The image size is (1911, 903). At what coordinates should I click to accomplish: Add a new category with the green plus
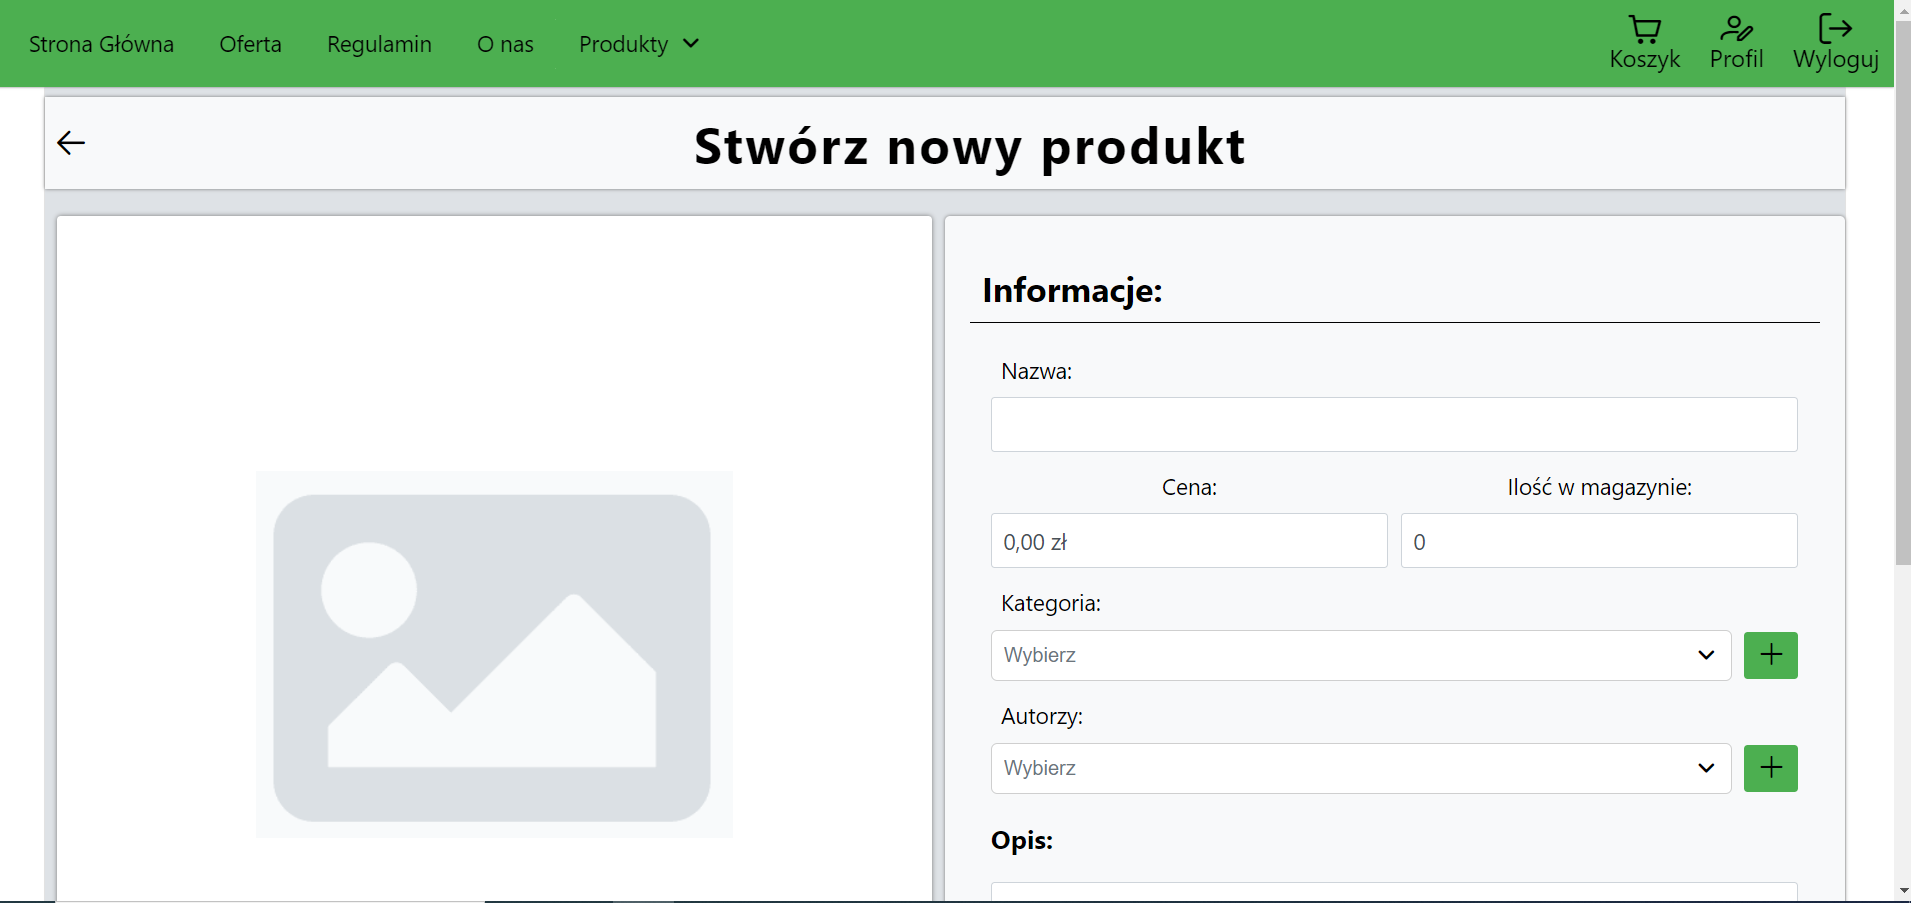(x=1769, y=654)
